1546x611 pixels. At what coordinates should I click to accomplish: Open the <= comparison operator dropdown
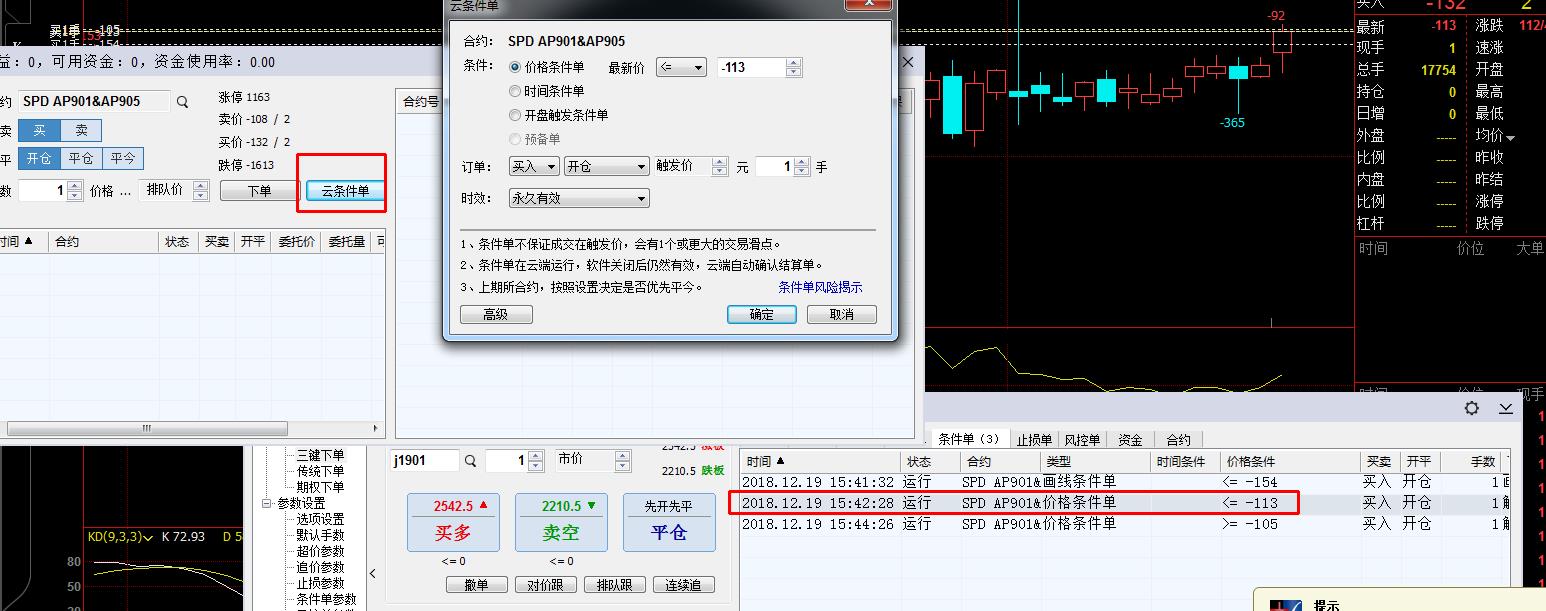(x=681, y=68)
